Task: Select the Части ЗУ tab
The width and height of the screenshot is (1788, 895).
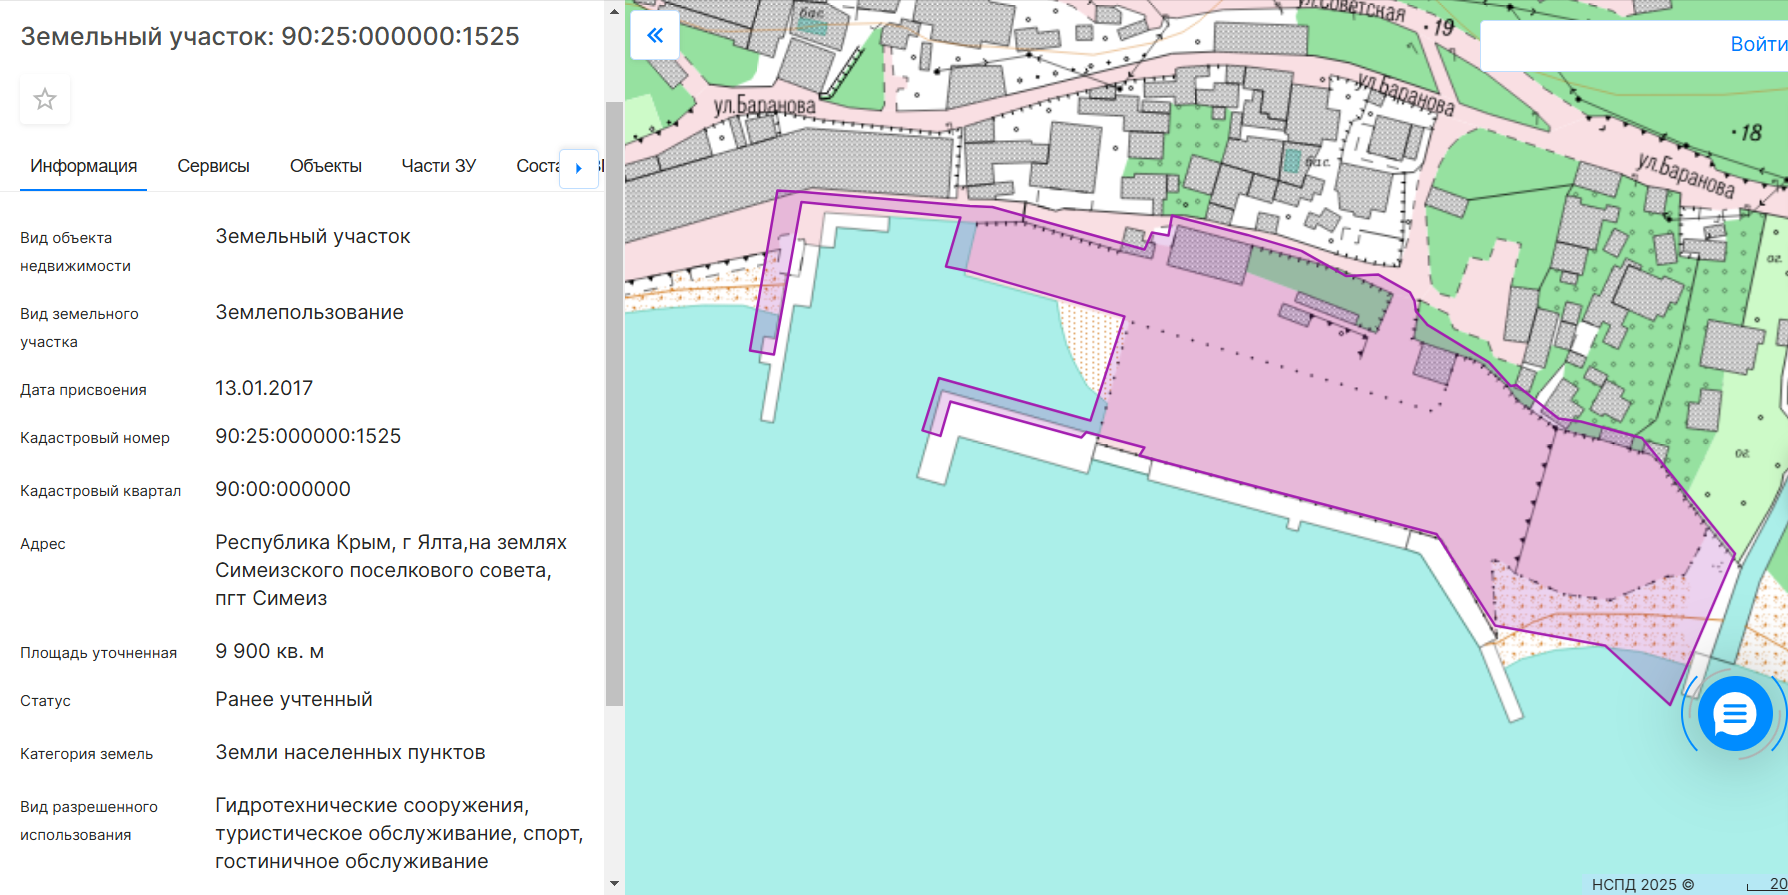Action: (x=438, y=166)
